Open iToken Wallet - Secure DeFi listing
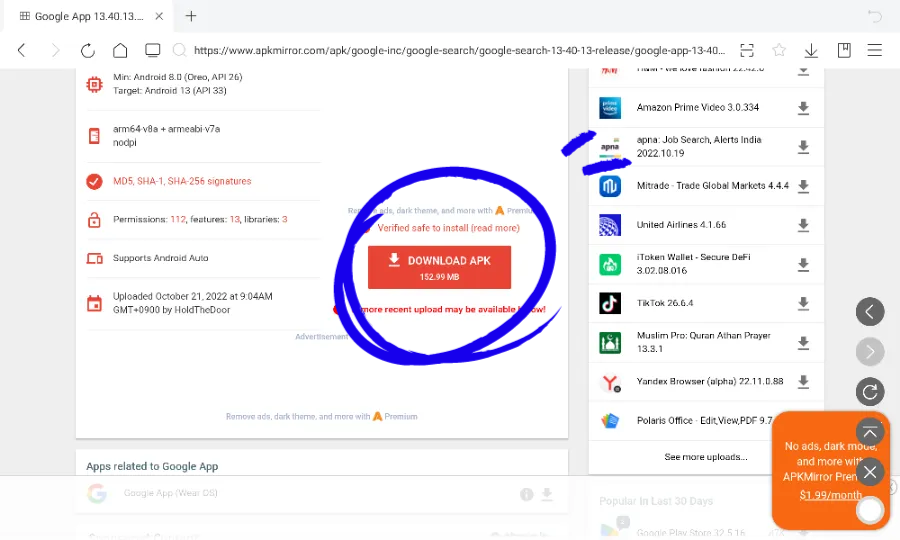900x540 pixels. [693, 264]
